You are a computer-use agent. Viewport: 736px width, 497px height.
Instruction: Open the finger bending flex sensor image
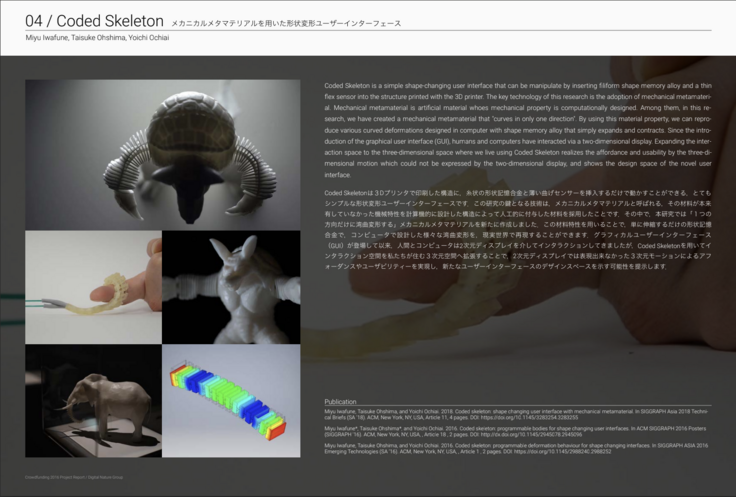(x=93, y=286)
